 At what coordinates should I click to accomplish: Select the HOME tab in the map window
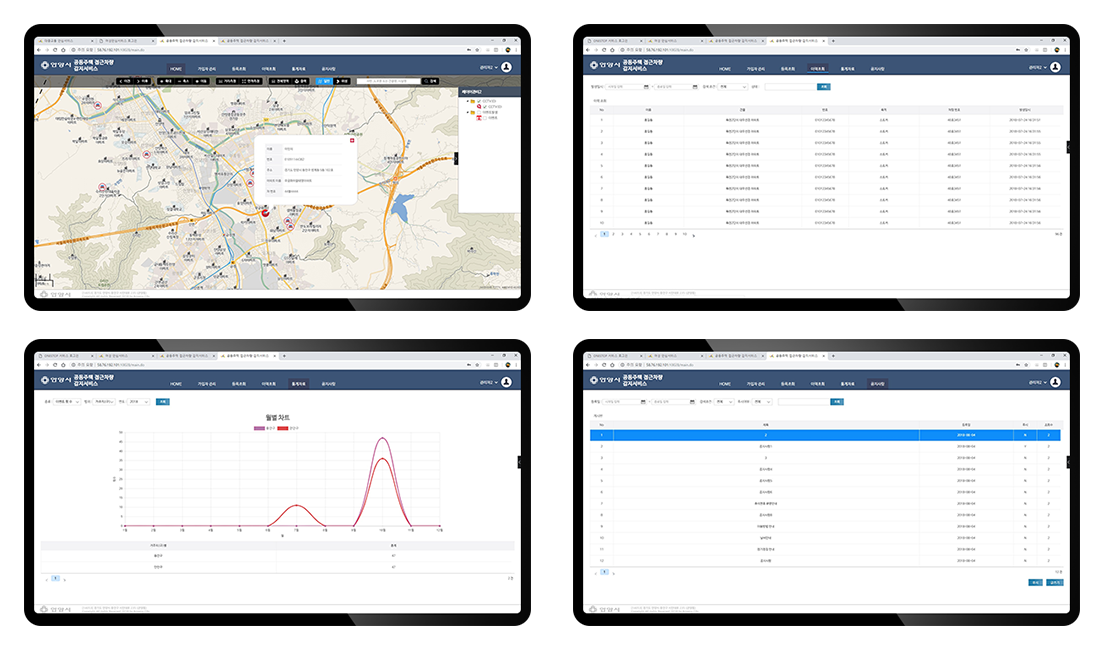coord(176,69)
